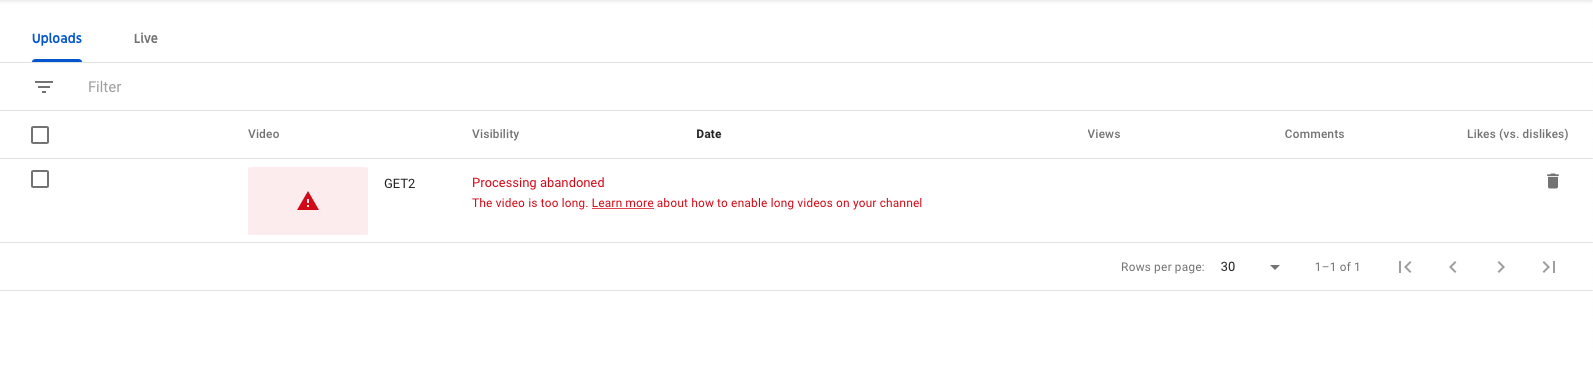Click the Comments column header
The height and width of the screenshot is (368, 1593).
click(x=1314, y=134)
